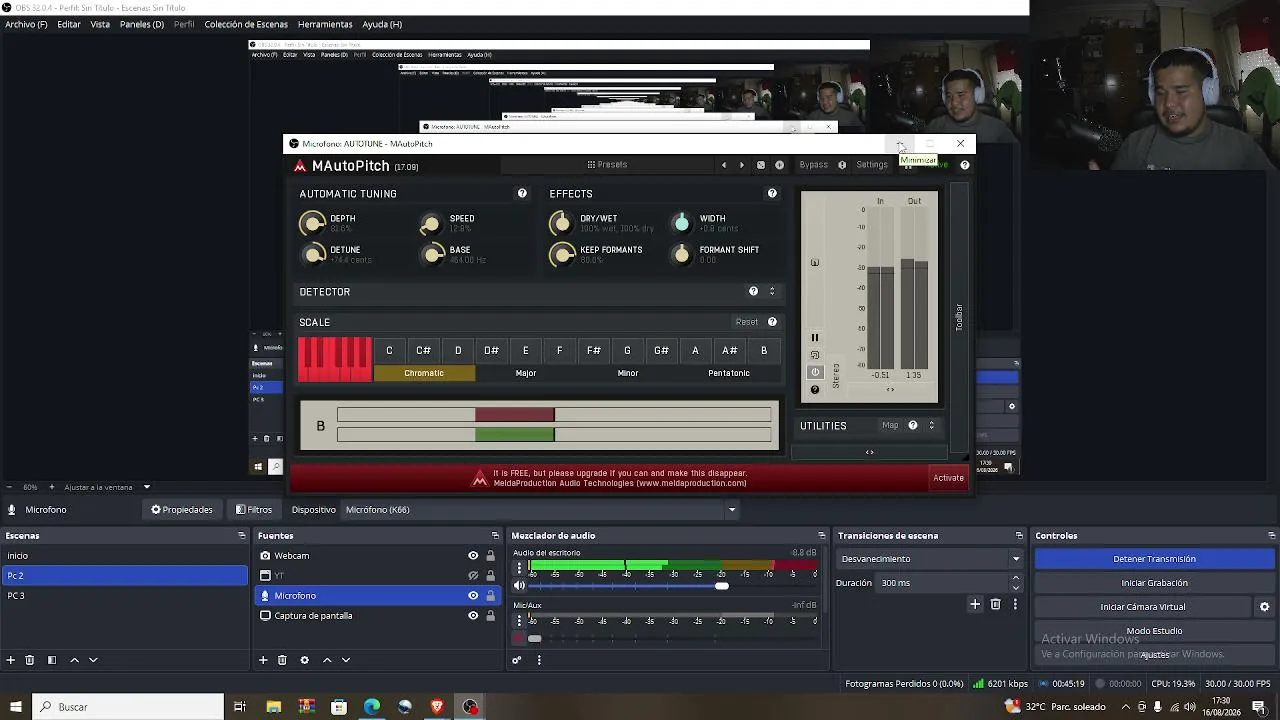This screenshot has width=1280, height=720.
Task: Open the MAutoPitch Presets list
Action: coord(607,165)
